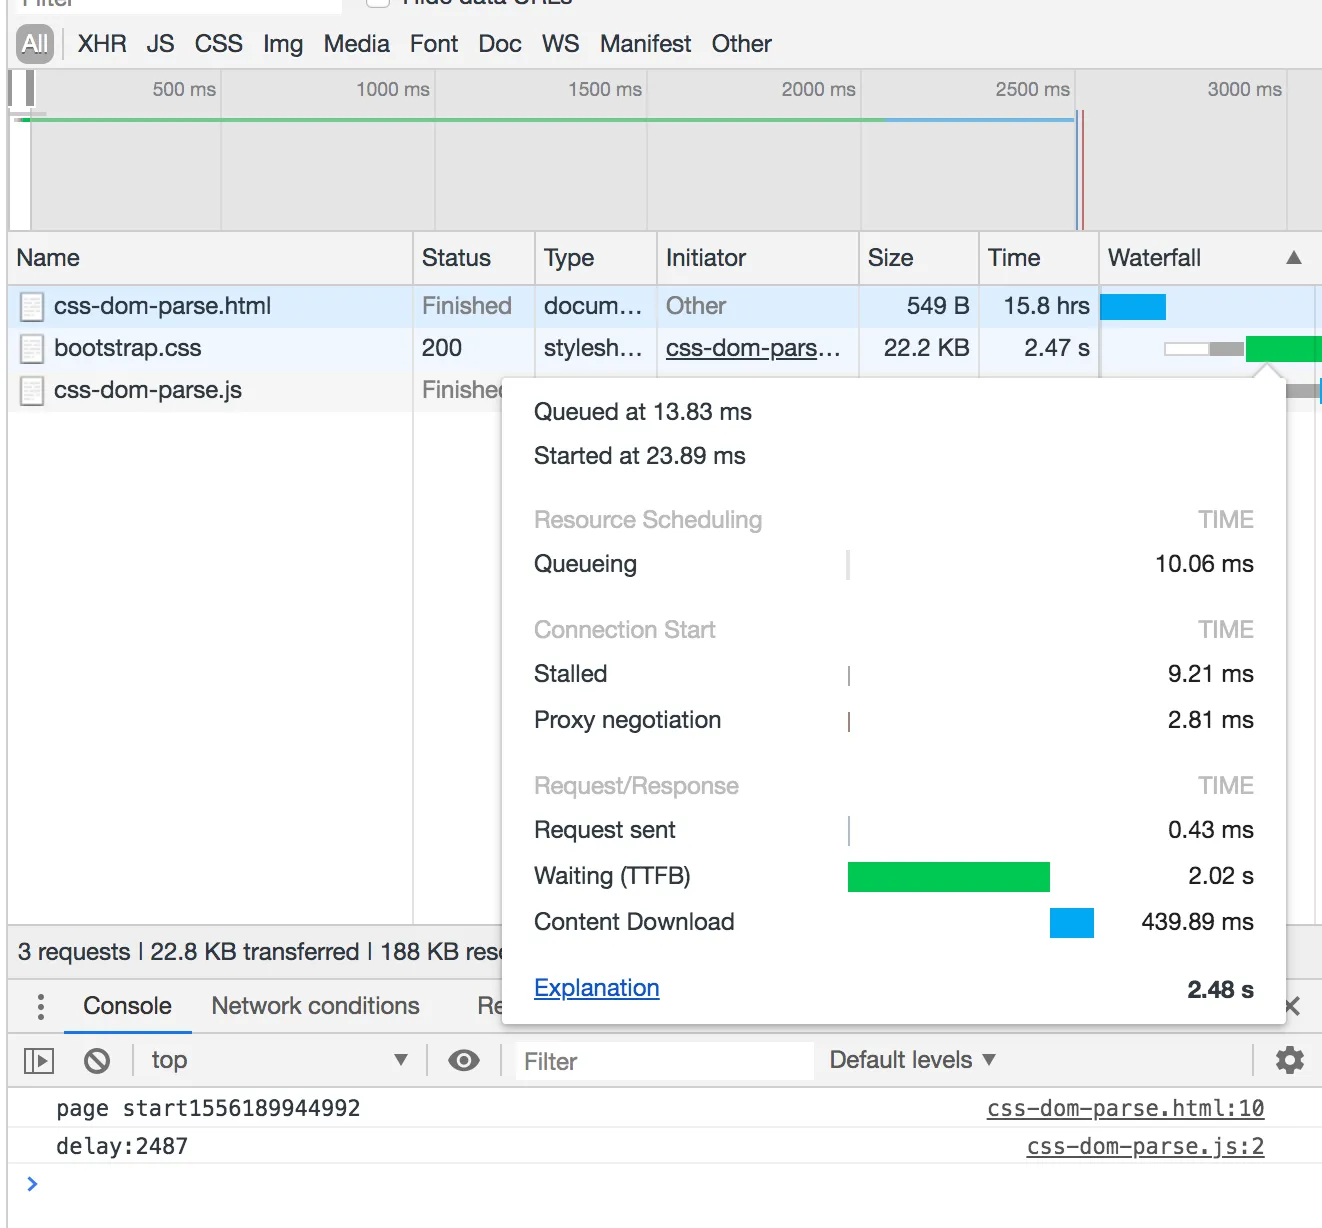Open console settings gear
Screen dimensions: 1322x1228
(1290, 1060)
